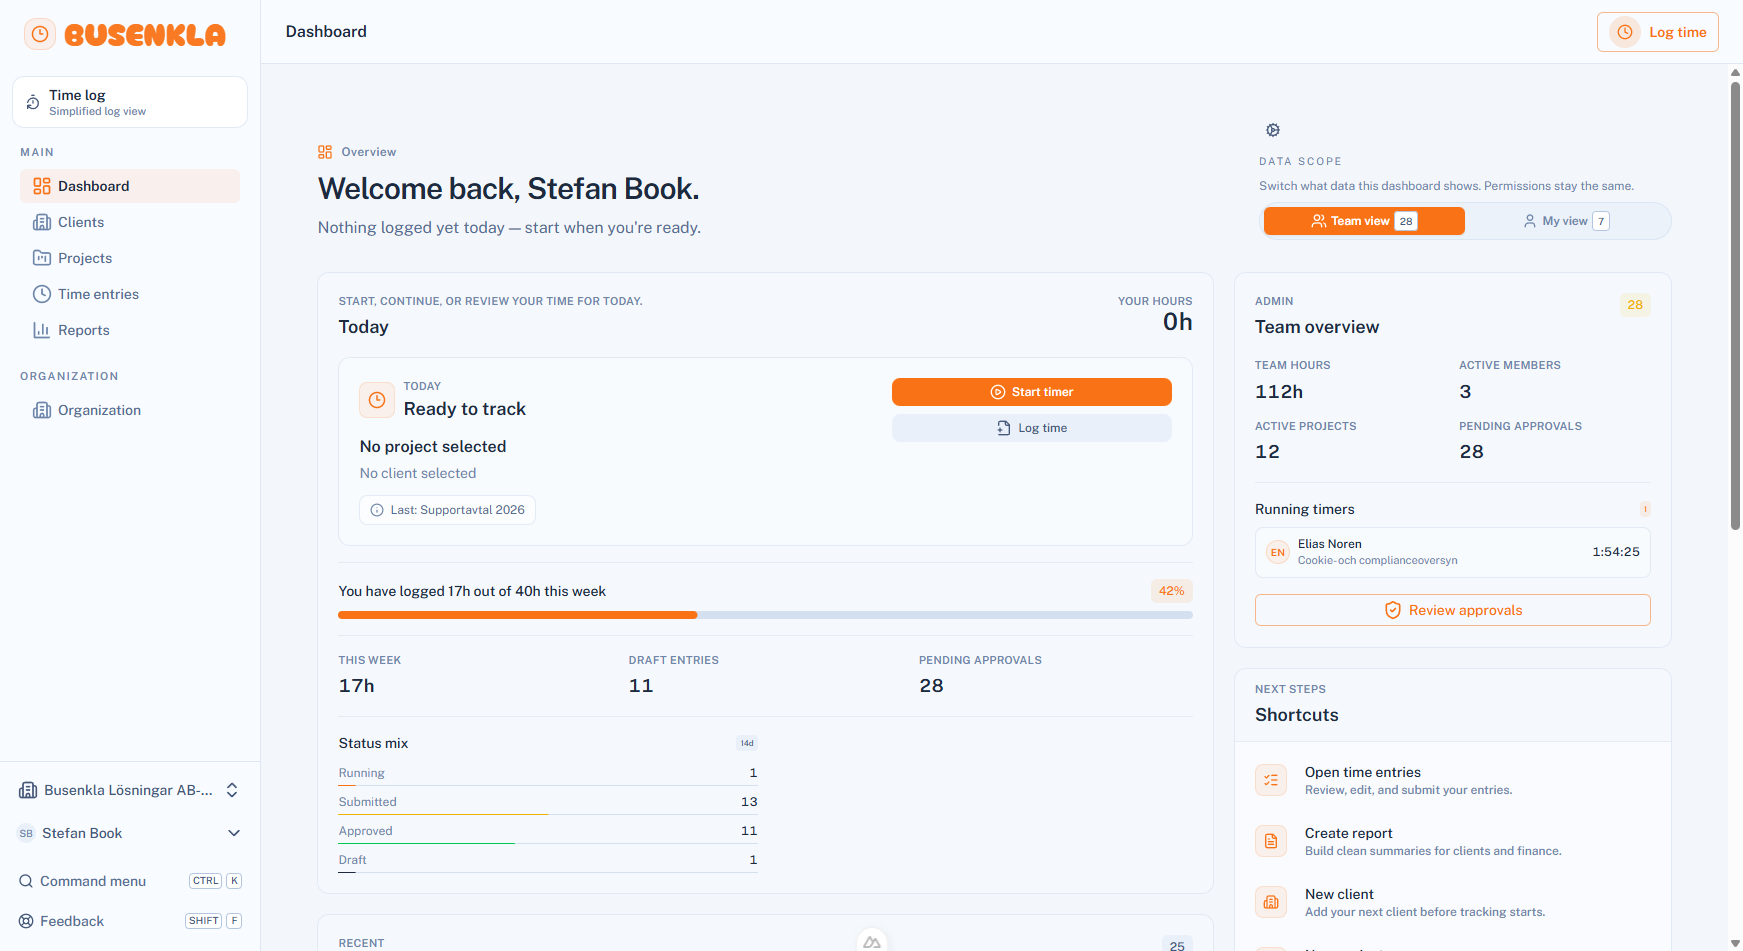Screen dimensions: 1743x951
Task: Click the Clients building icon
Action: pyautogui.click(x=42, y=222)
